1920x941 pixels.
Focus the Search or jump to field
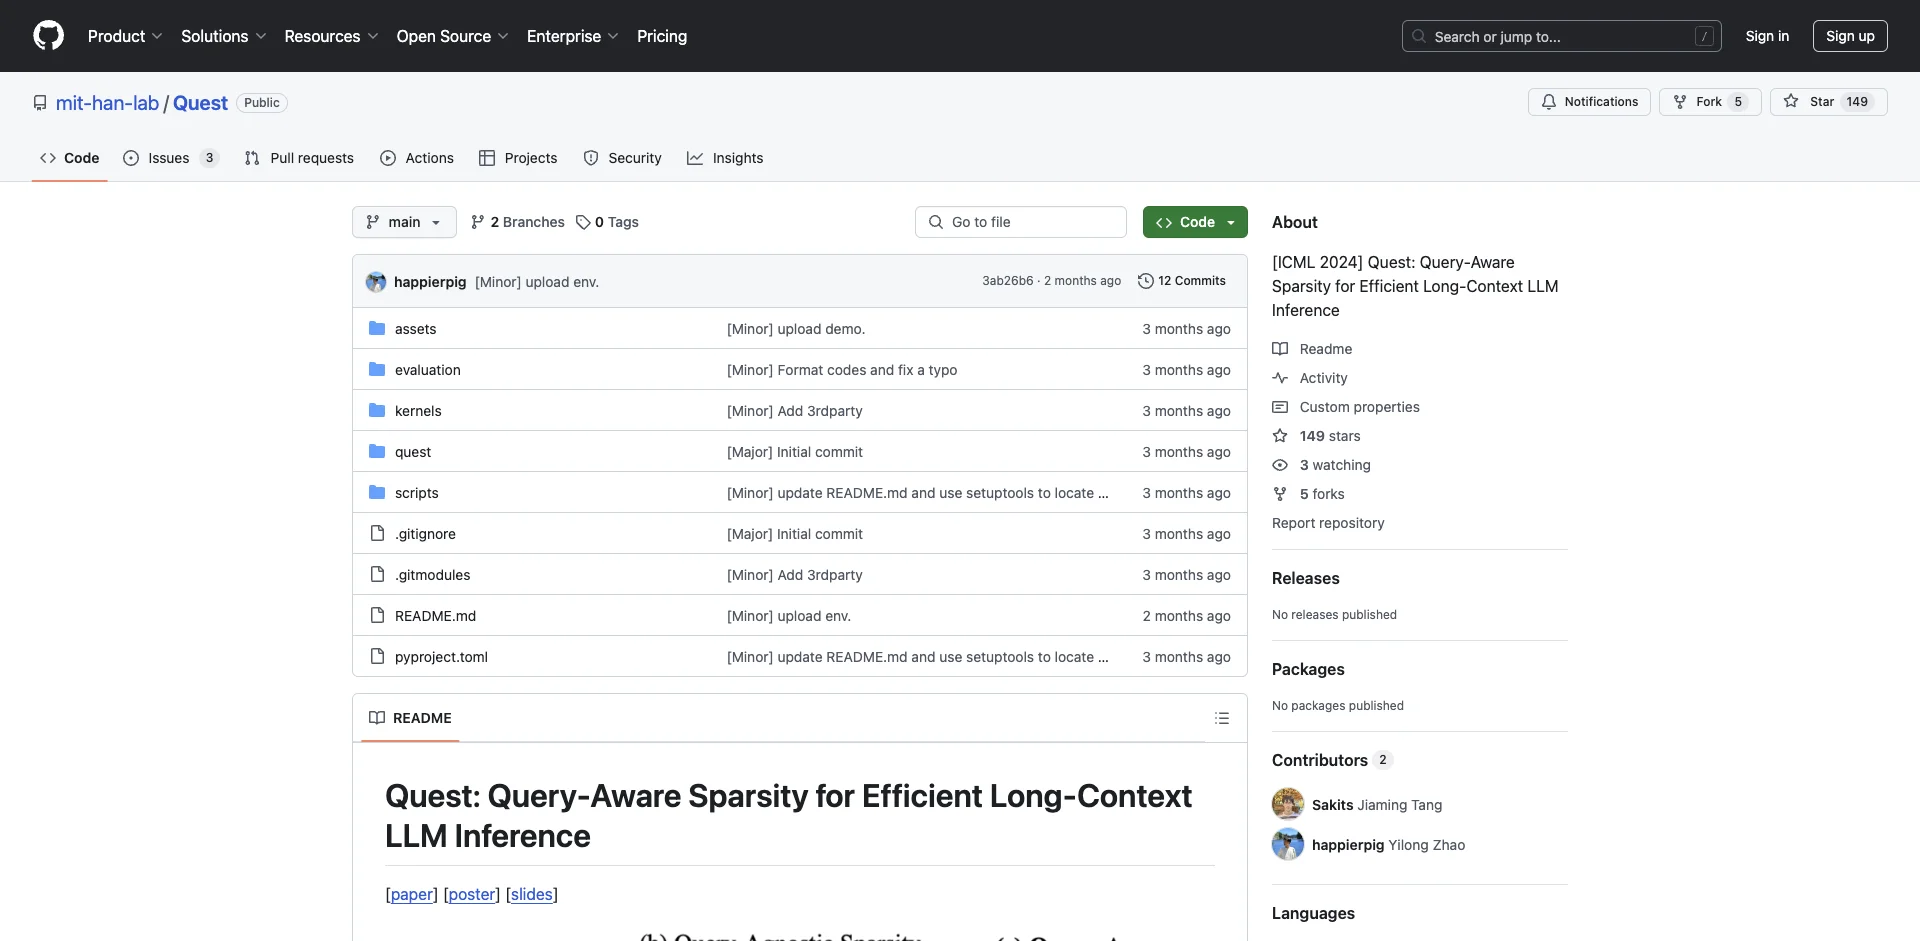click(x=1561, y=36)
